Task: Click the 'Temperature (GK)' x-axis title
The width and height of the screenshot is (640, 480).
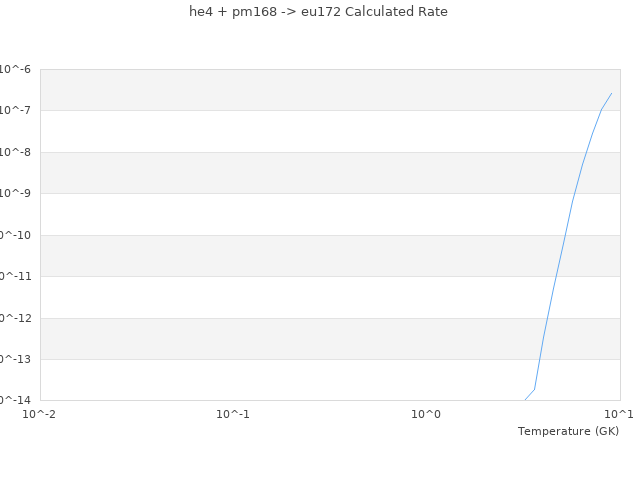Action: (568, 431)
